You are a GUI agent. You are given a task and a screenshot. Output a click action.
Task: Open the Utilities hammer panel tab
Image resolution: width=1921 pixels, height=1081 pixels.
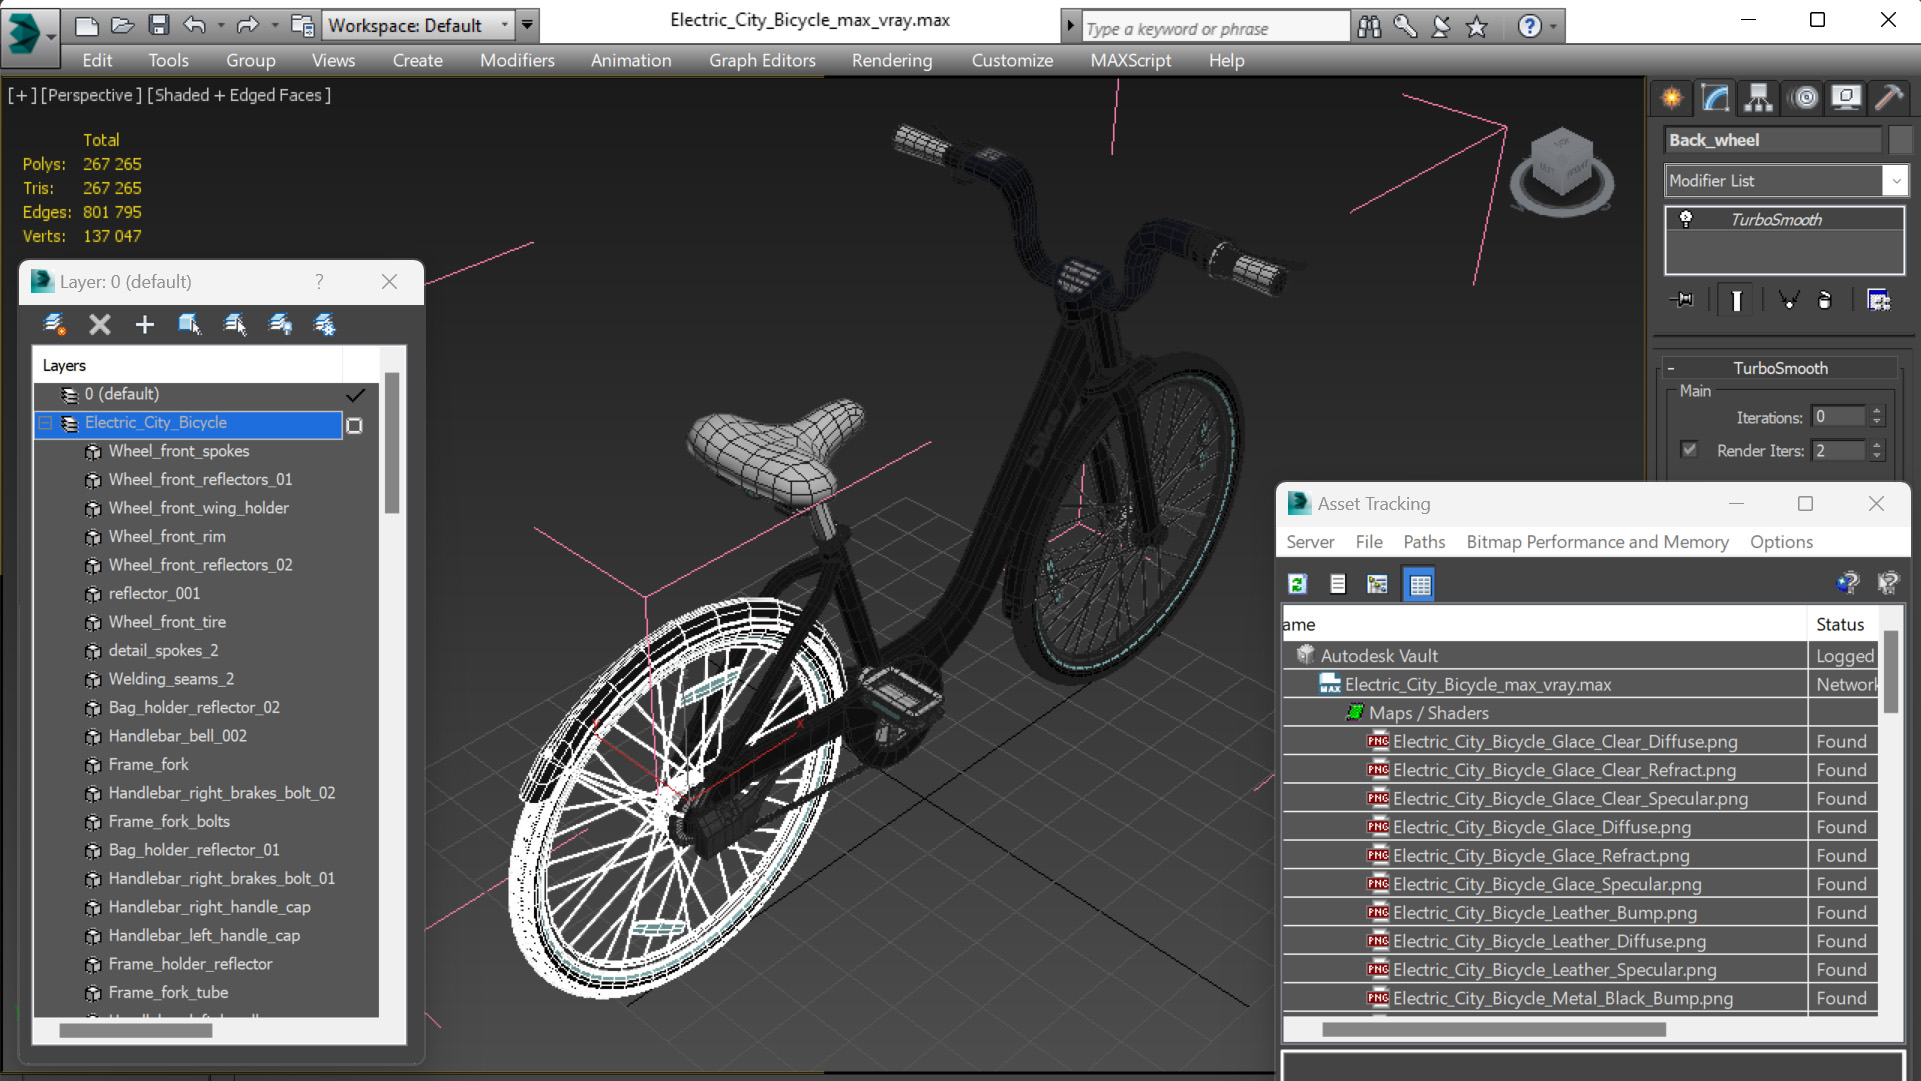tap(1888, 98)
